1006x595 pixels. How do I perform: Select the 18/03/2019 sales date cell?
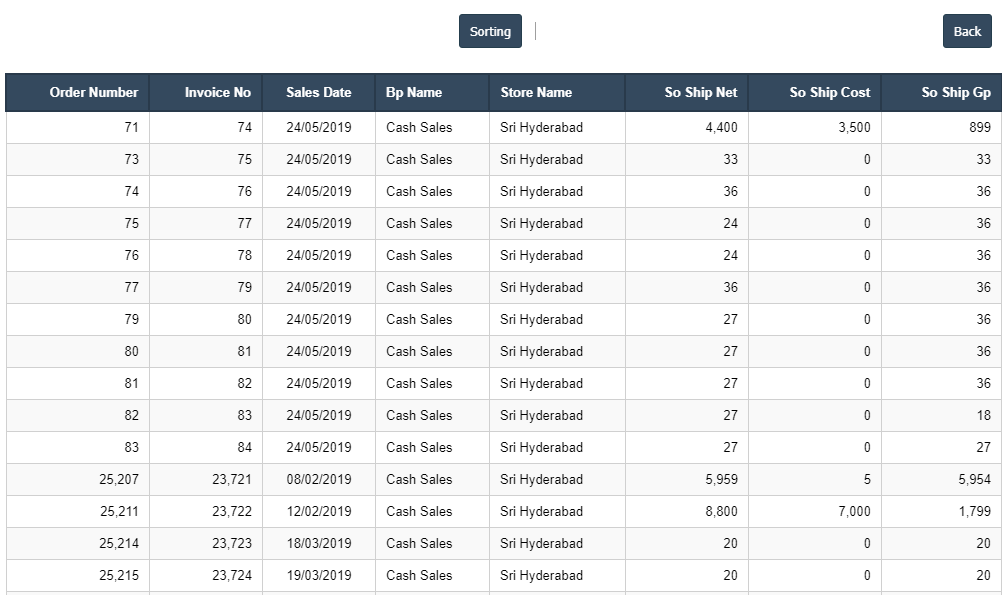[x=319, y=543]
